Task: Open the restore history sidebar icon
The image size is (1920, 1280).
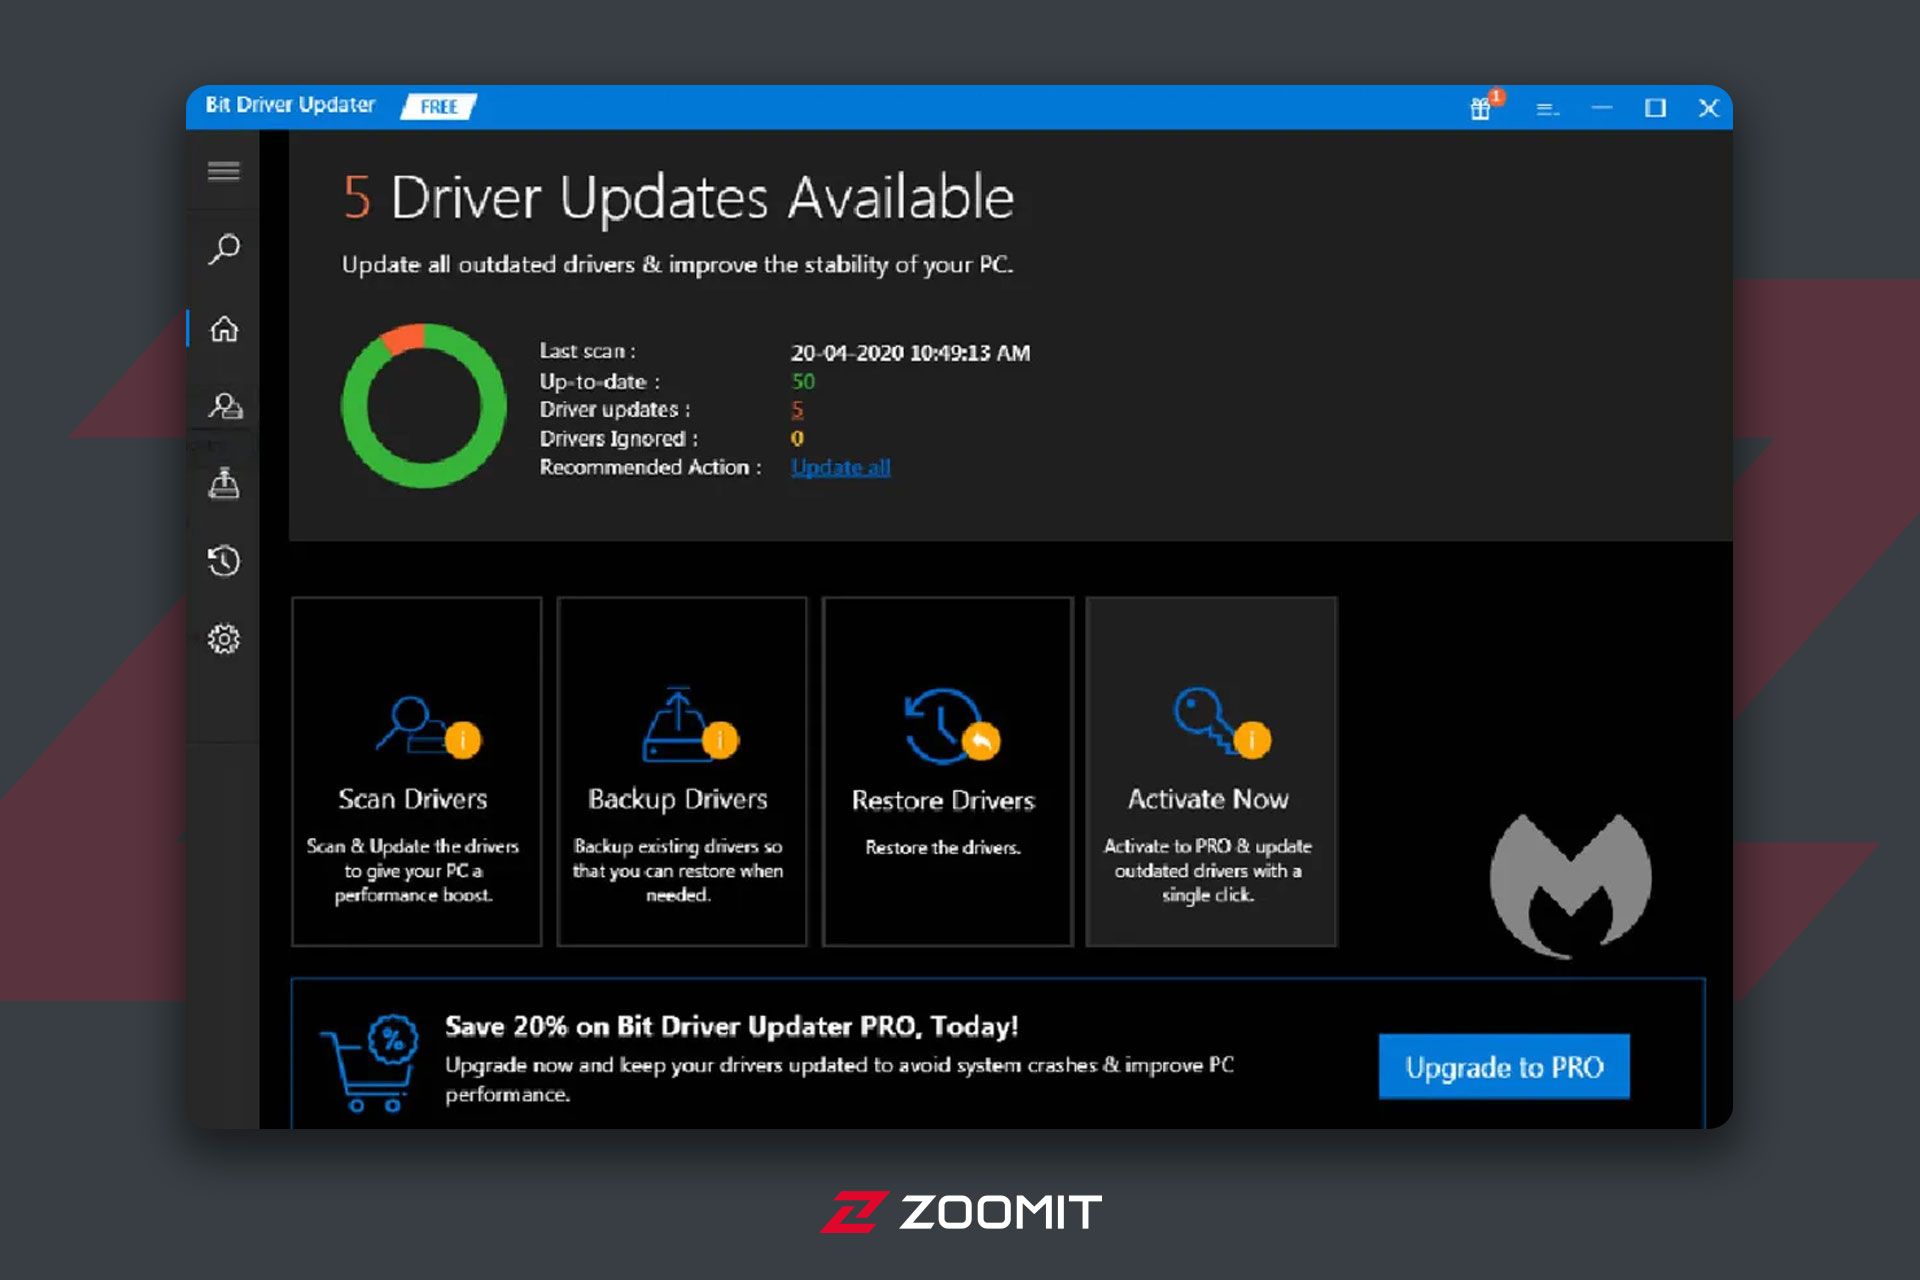Action: [x=224, y=561]
